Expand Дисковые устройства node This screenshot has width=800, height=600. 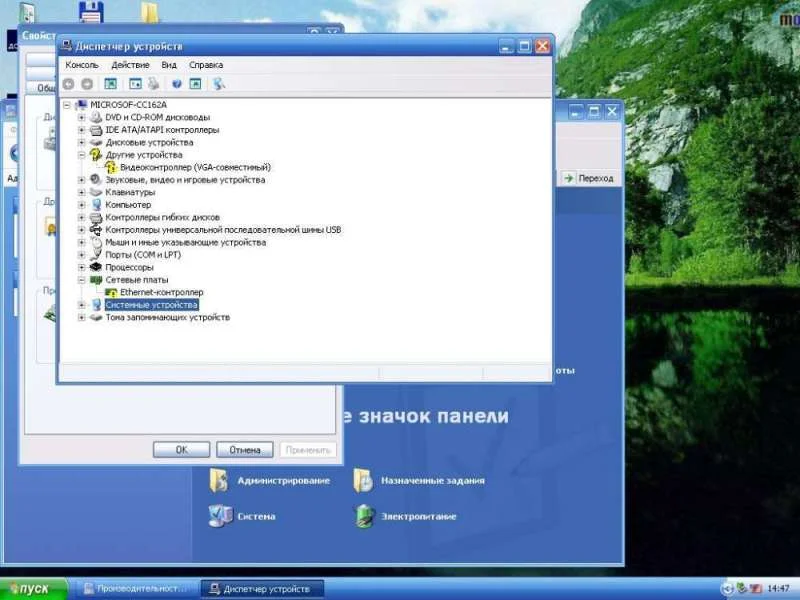(82, 142)
